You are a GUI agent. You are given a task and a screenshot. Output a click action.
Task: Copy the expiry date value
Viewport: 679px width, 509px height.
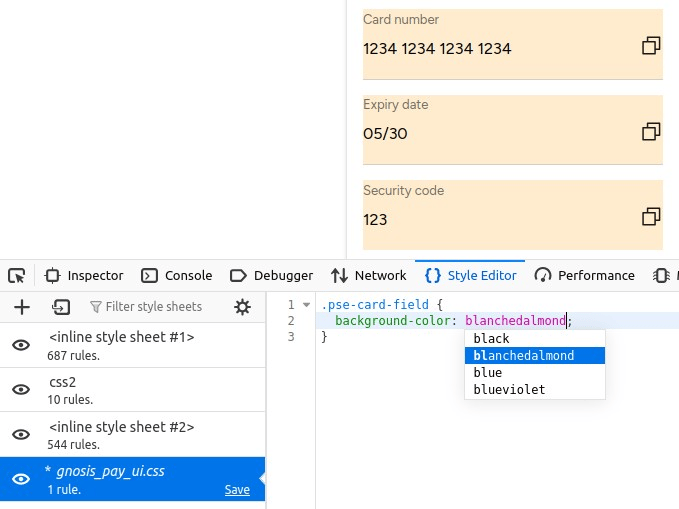coord(651,131)
